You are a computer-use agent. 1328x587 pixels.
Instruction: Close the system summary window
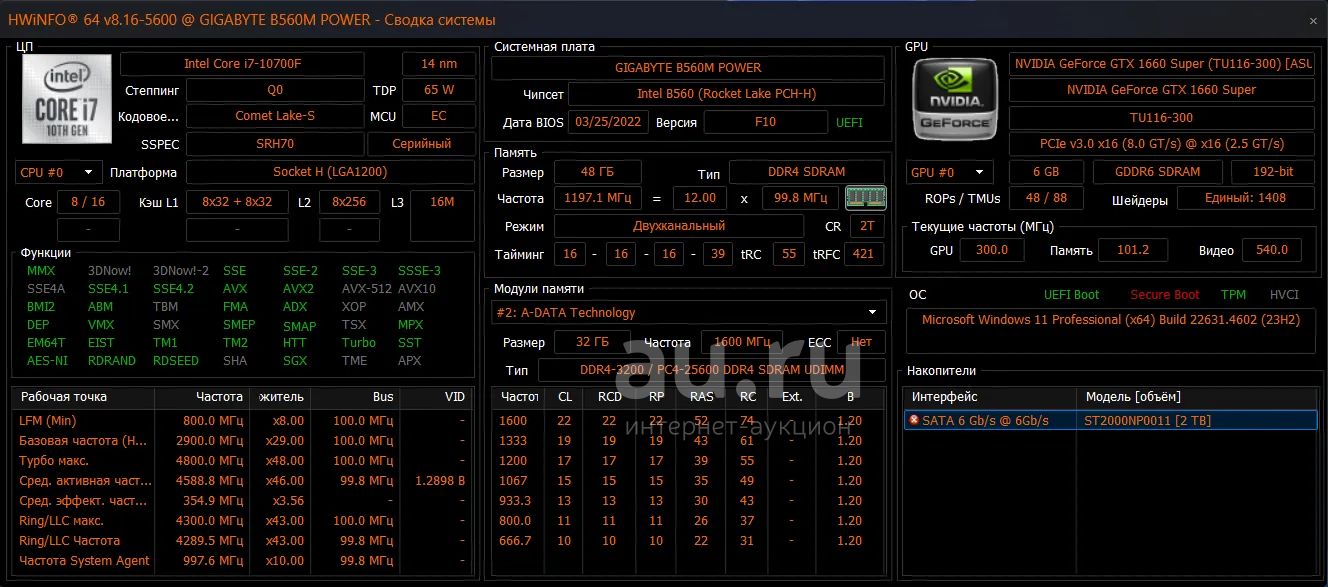(1313, 21)
